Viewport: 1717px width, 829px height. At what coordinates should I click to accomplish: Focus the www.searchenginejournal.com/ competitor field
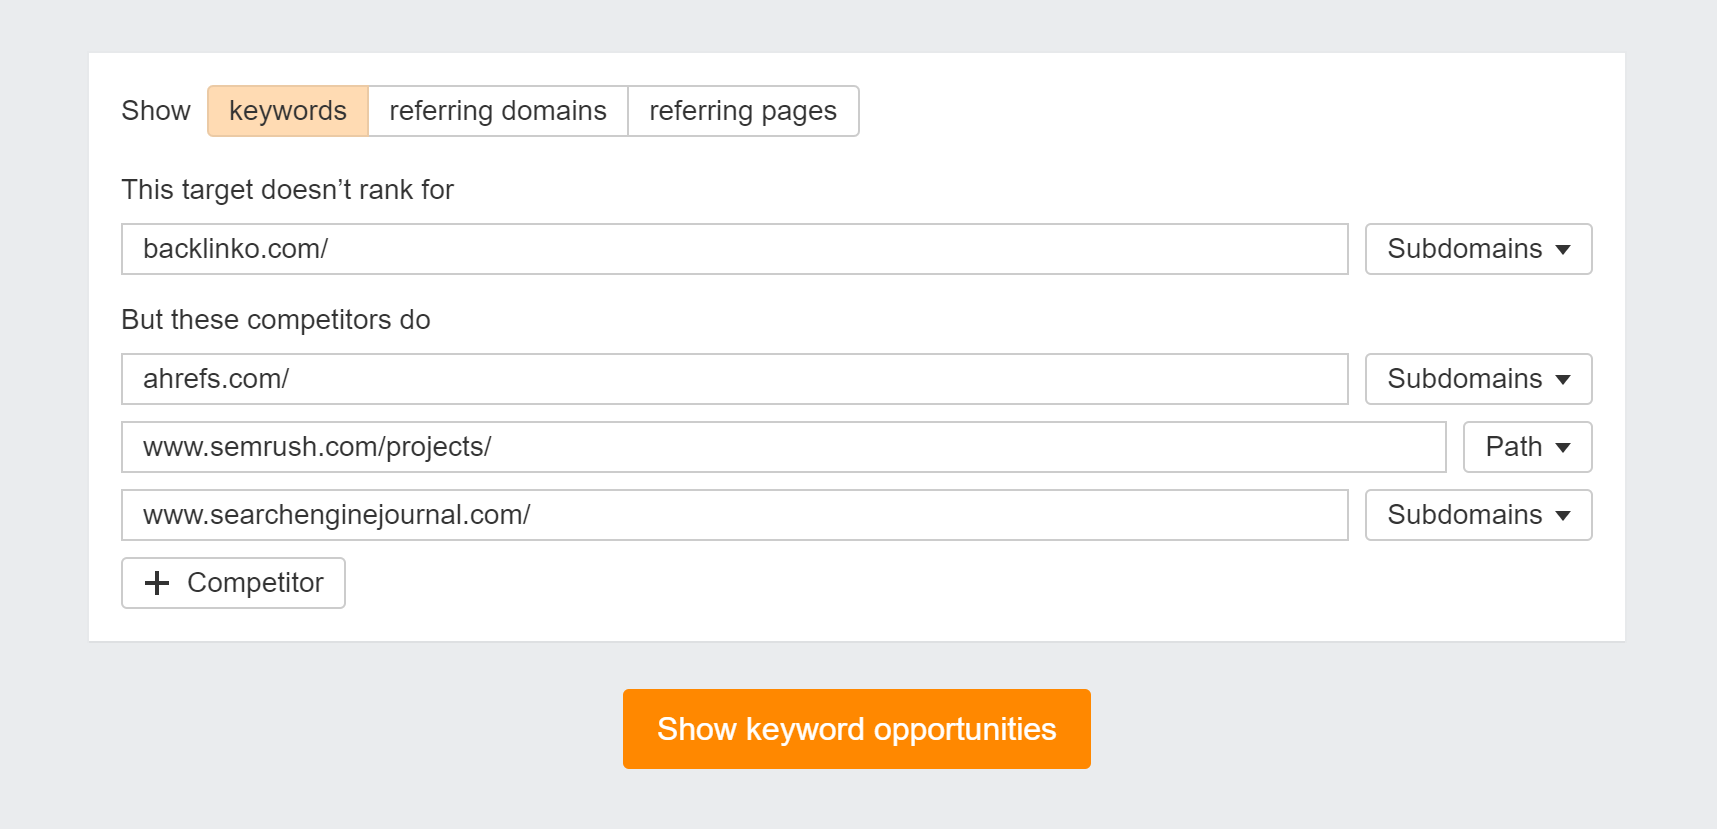(x=734, y=515)
